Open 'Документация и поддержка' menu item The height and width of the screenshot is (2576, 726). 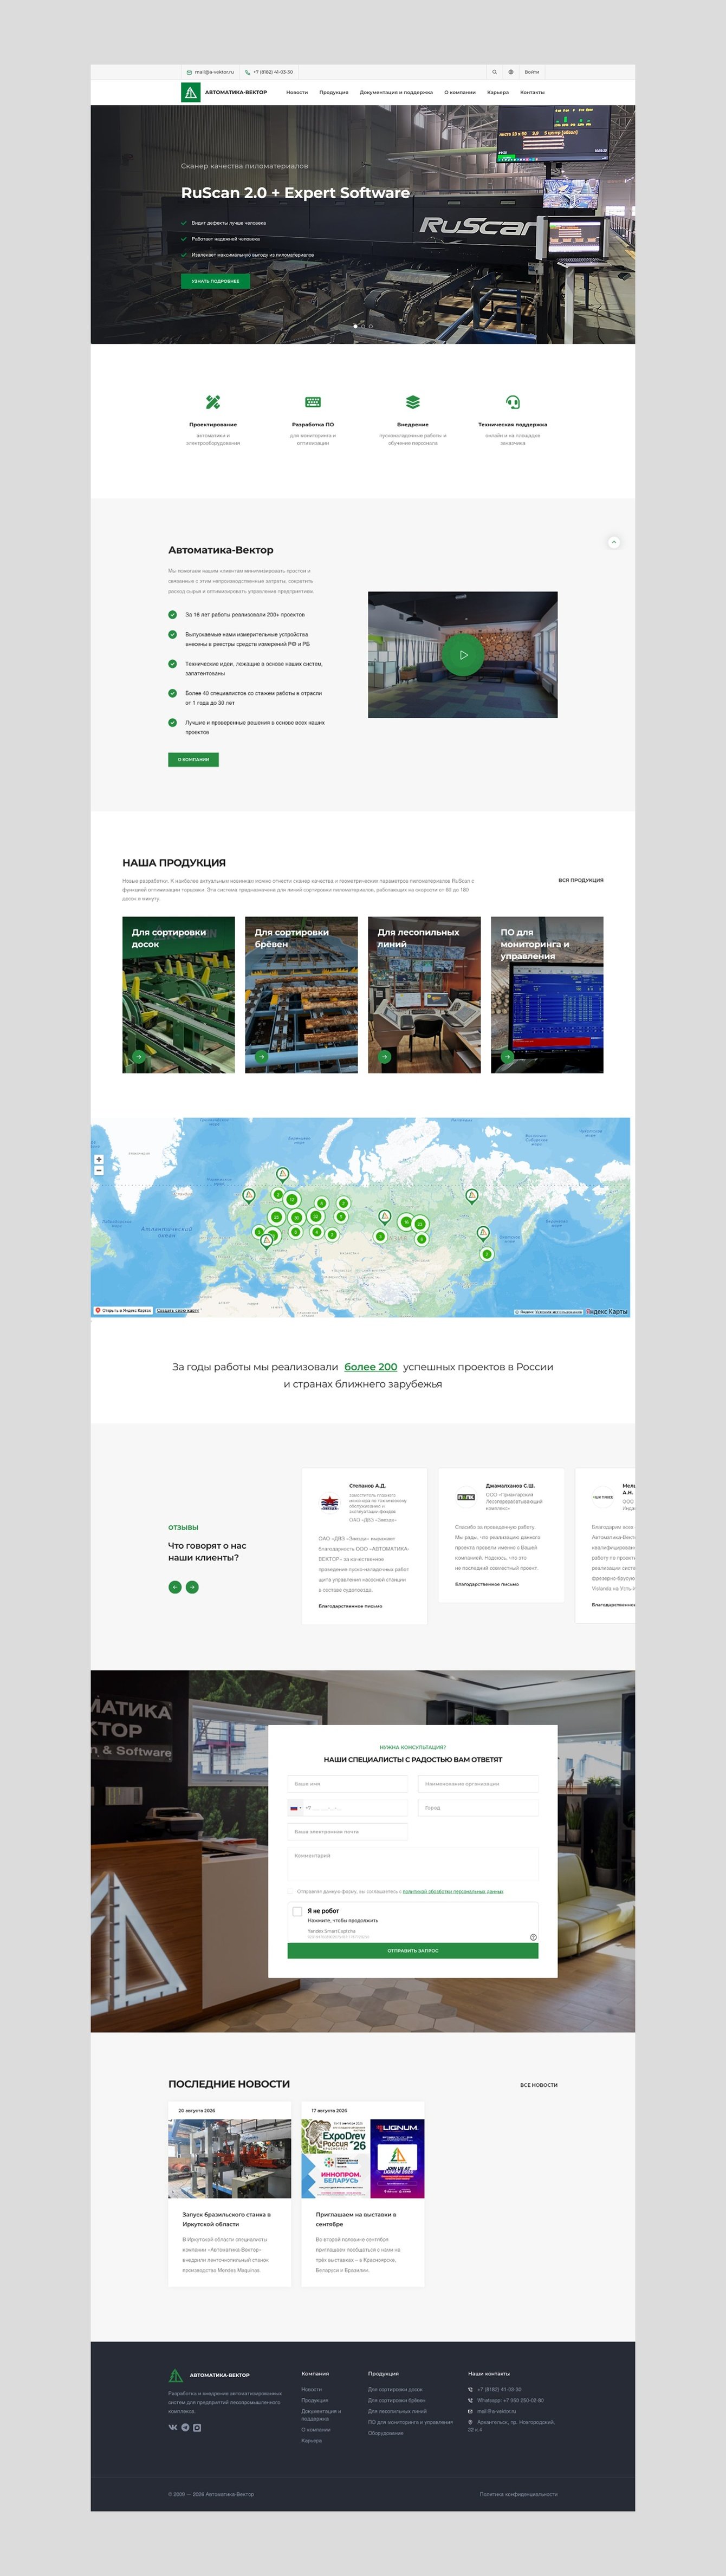(396, 92)
